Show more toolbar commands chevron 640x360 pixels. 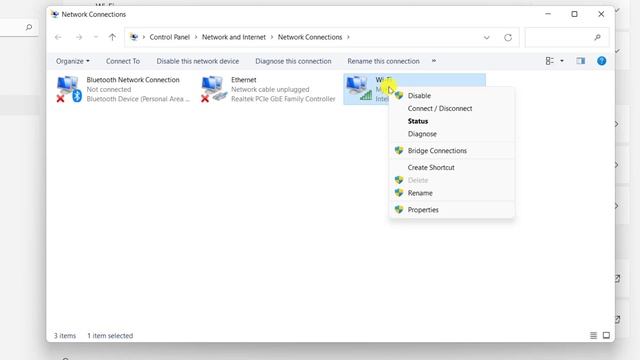pos(433,61)
